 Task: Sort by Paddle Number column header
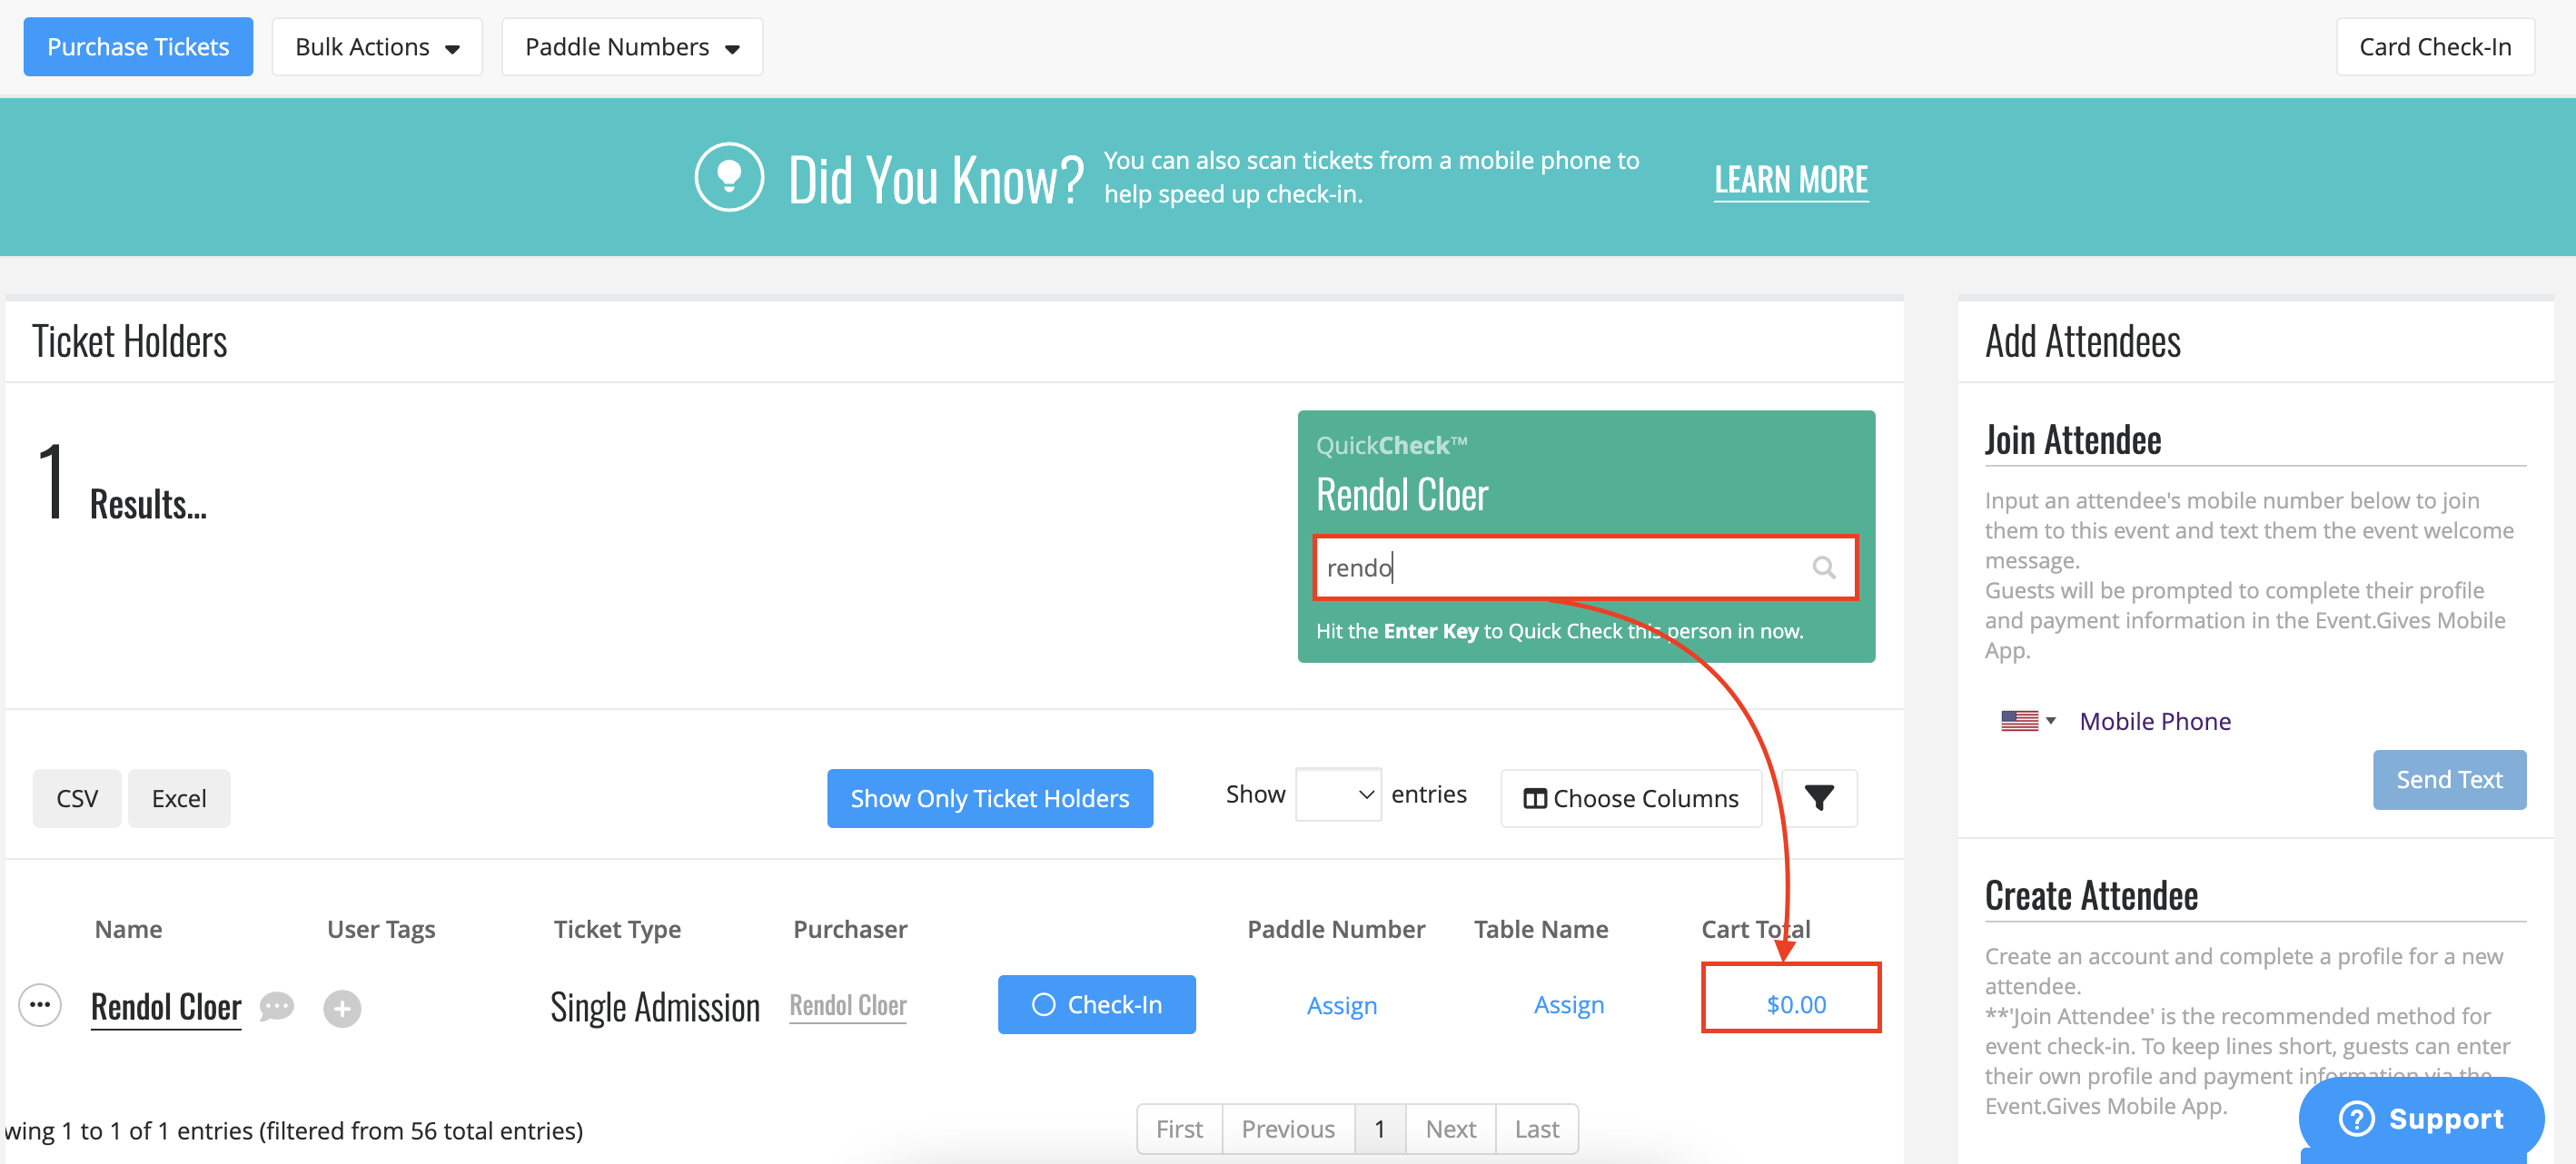[1336, 929]
